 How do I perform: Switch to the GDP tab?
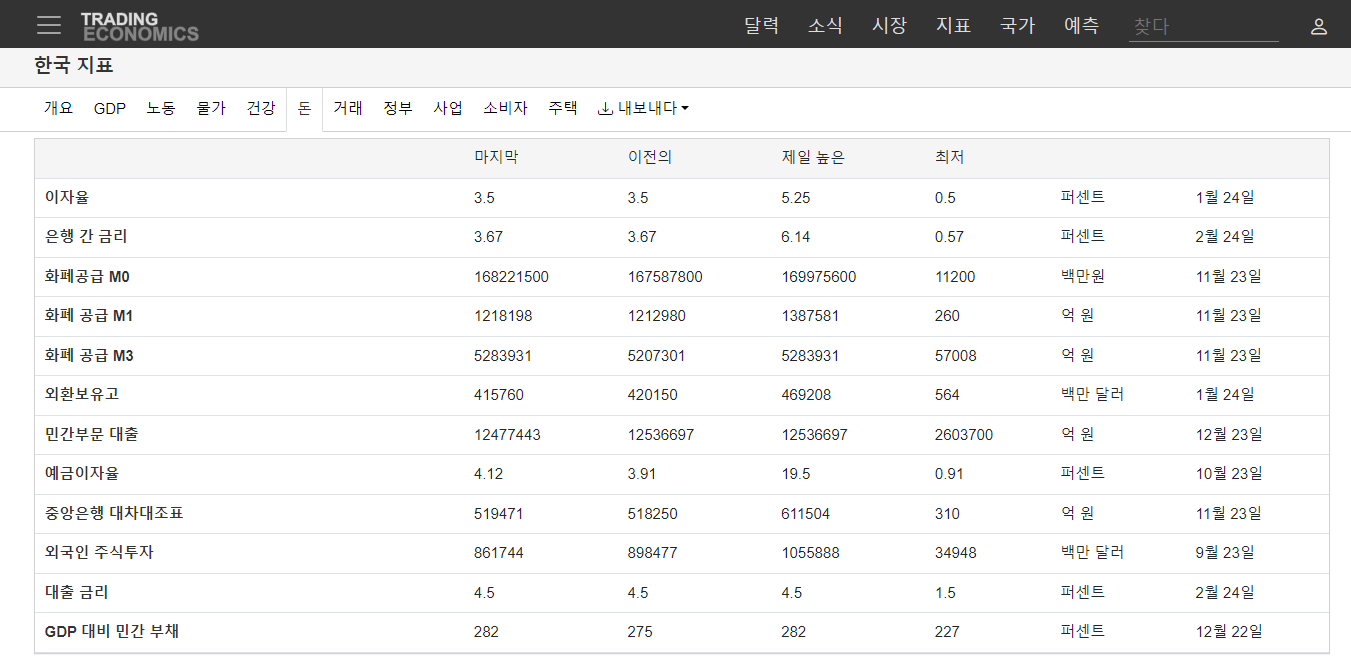[110, 108]
